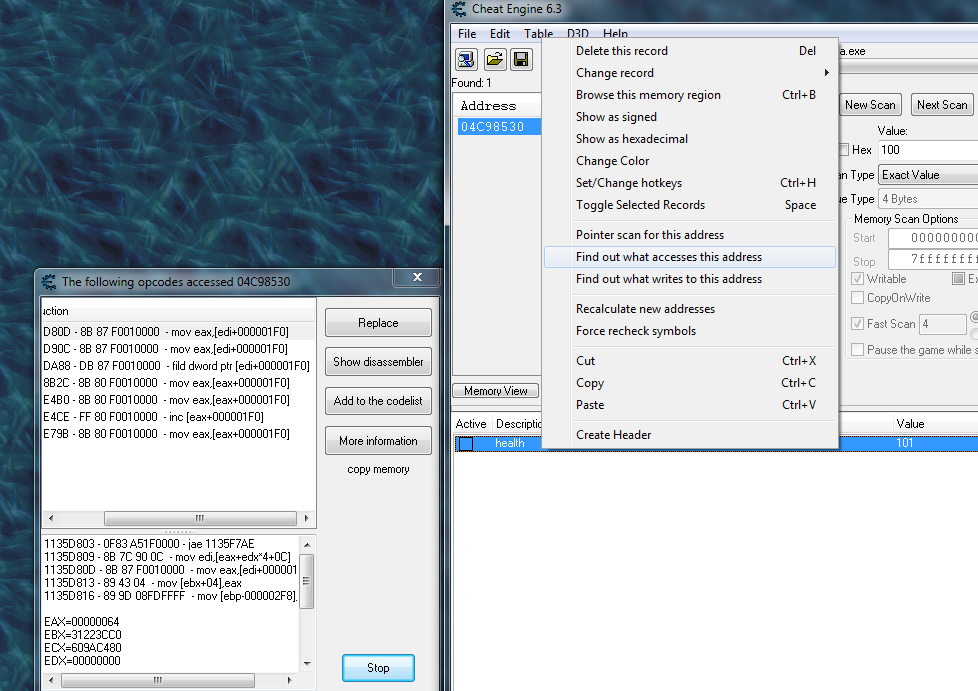Click the open process icon in toolbar

click(466, 59)
